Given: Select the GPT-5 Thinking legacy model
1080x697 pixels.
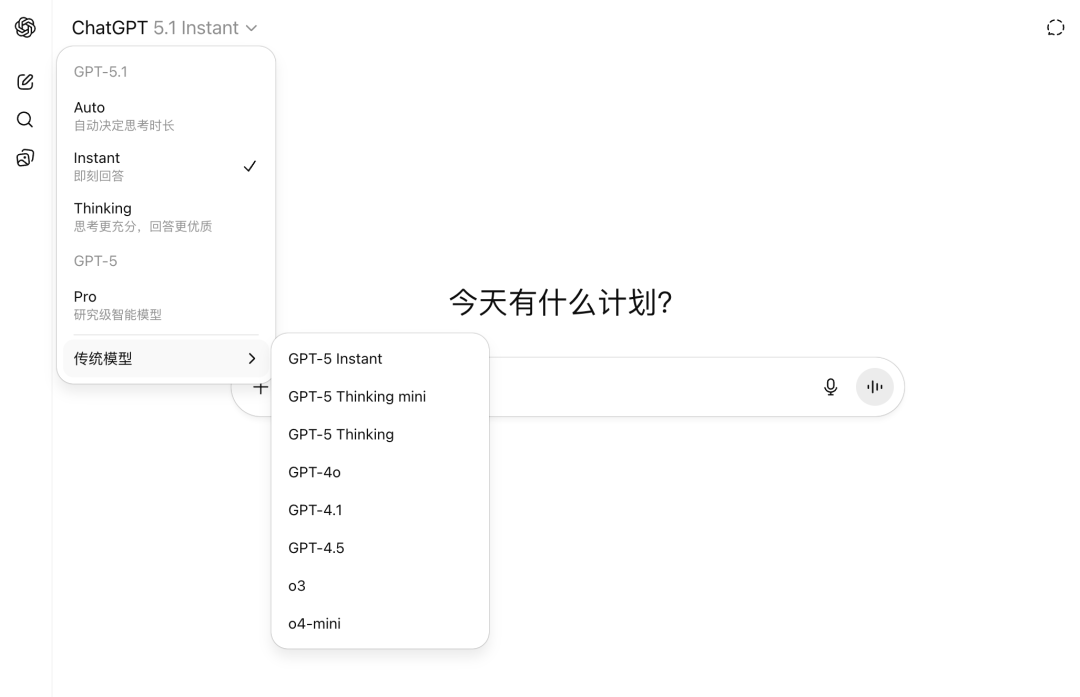Looking at the screenshot, I should 380,435.
